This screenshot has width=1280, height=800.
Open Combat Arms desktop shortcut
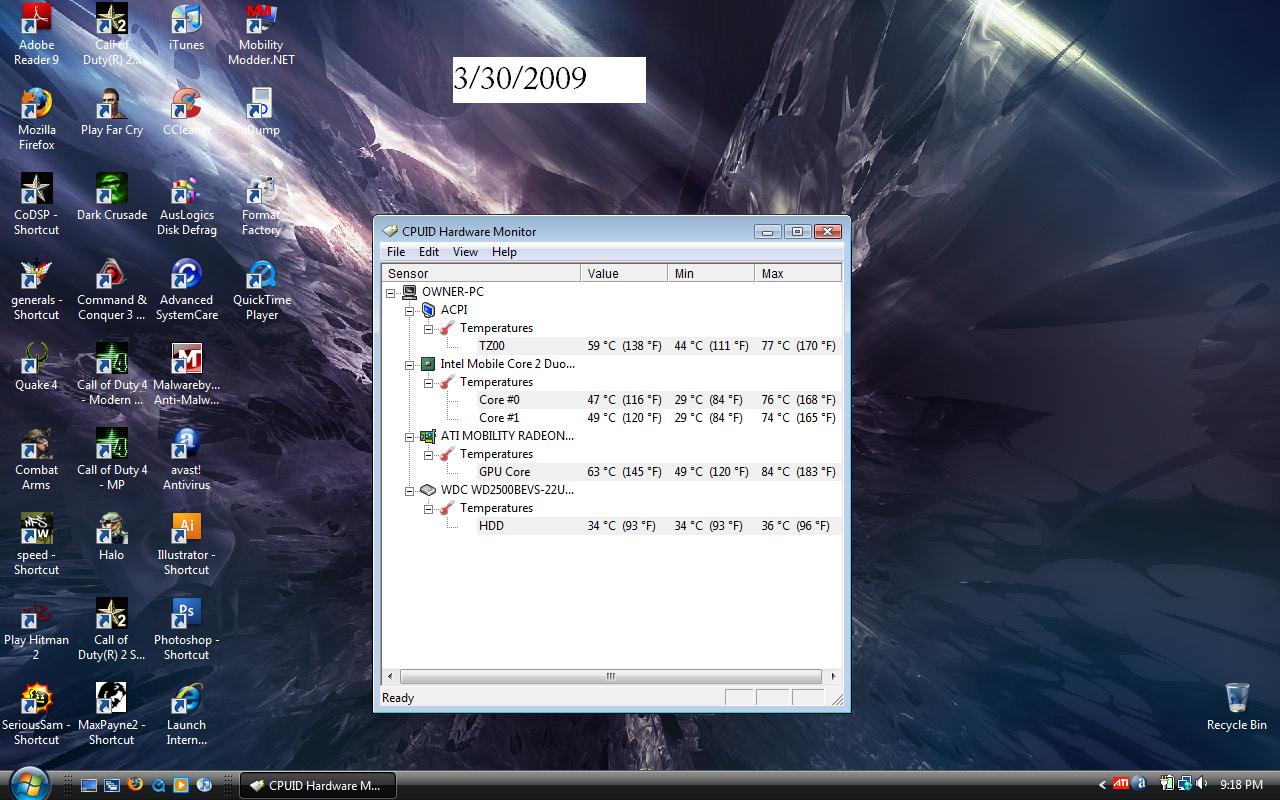point(36,459)
